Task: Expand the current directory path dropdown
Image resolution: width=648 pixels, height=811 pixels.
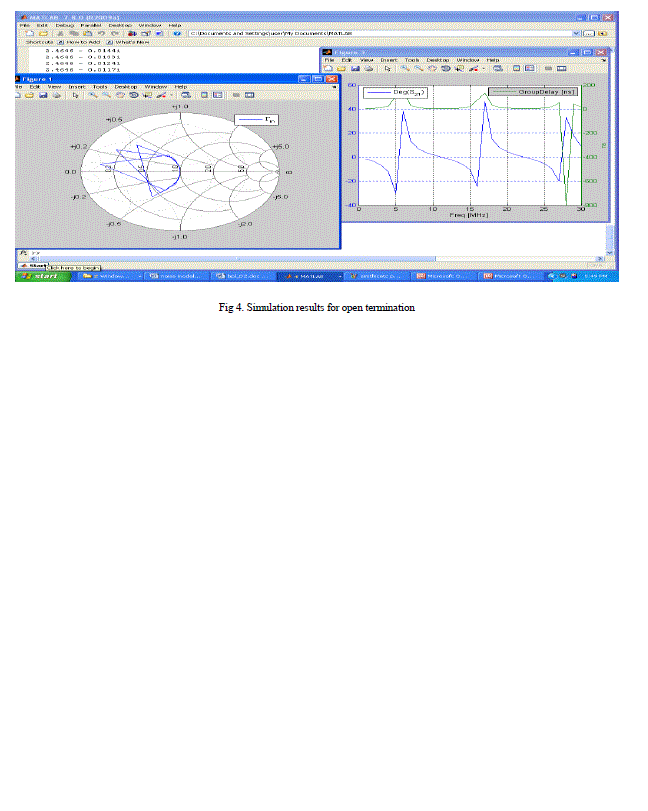Action: (x=576, y=33)
